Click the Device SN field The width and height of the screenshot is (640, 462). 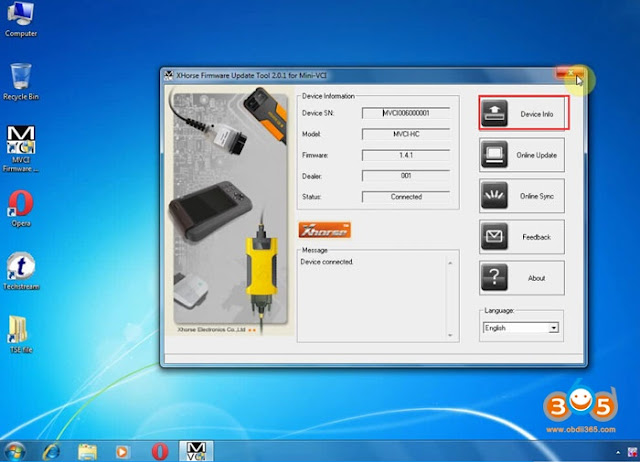point(406,113)
